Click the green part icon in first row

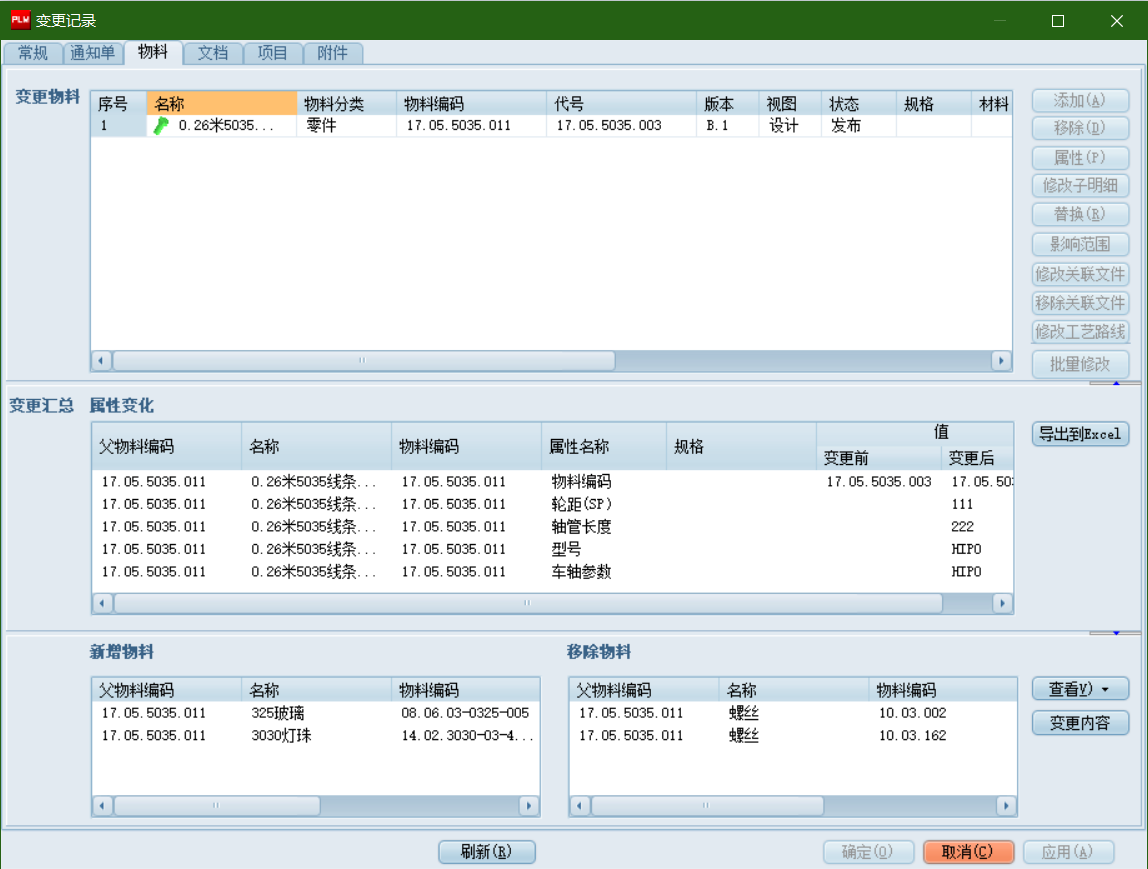[160, 126]
